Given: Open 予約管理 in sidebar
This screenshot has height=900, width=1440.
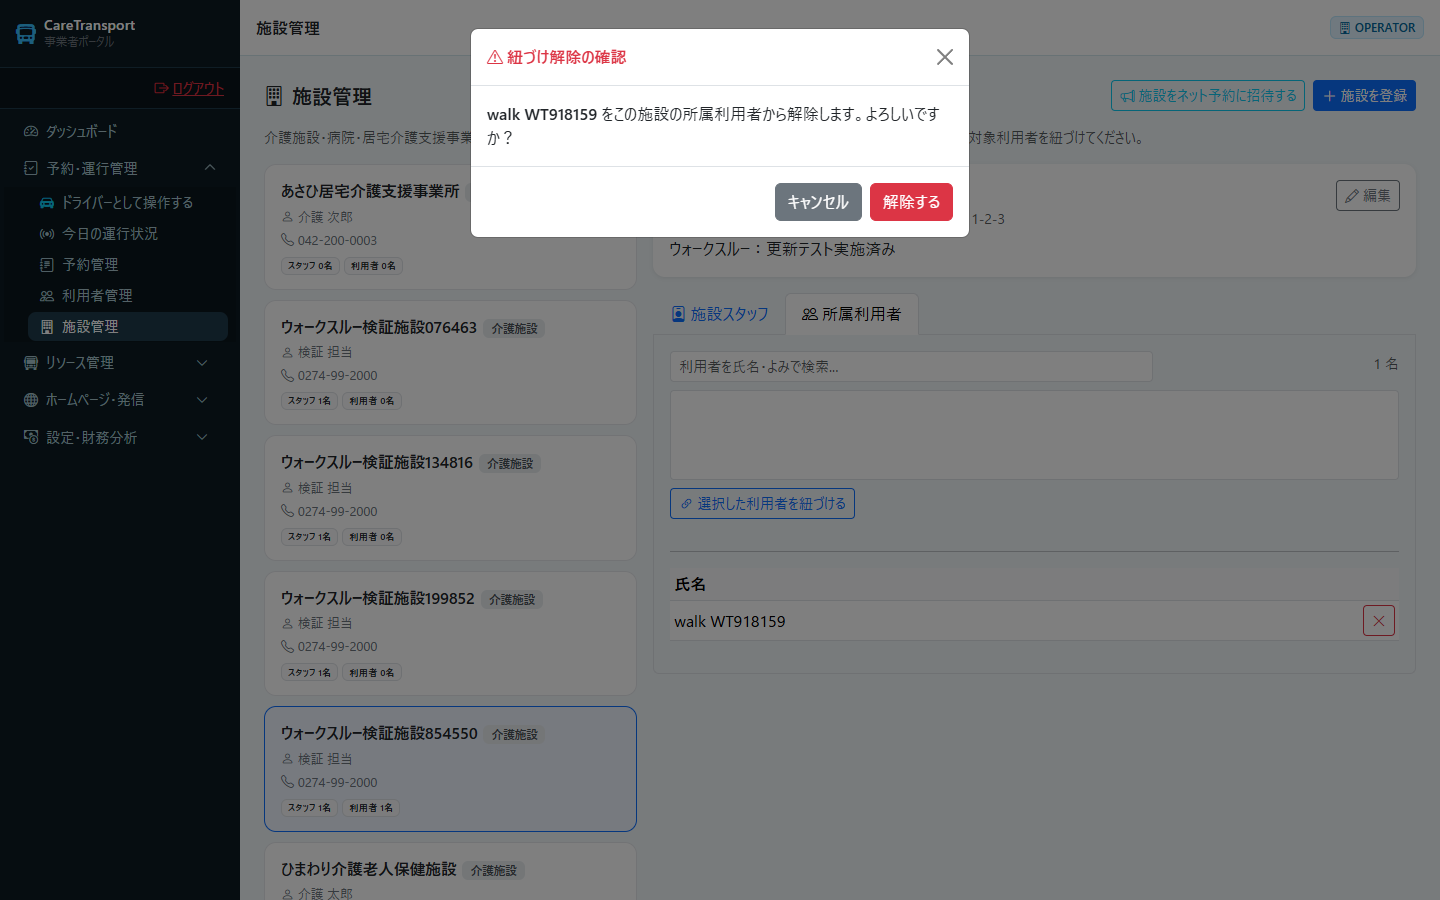Looking at the screenshot, I should coord(128,264).
